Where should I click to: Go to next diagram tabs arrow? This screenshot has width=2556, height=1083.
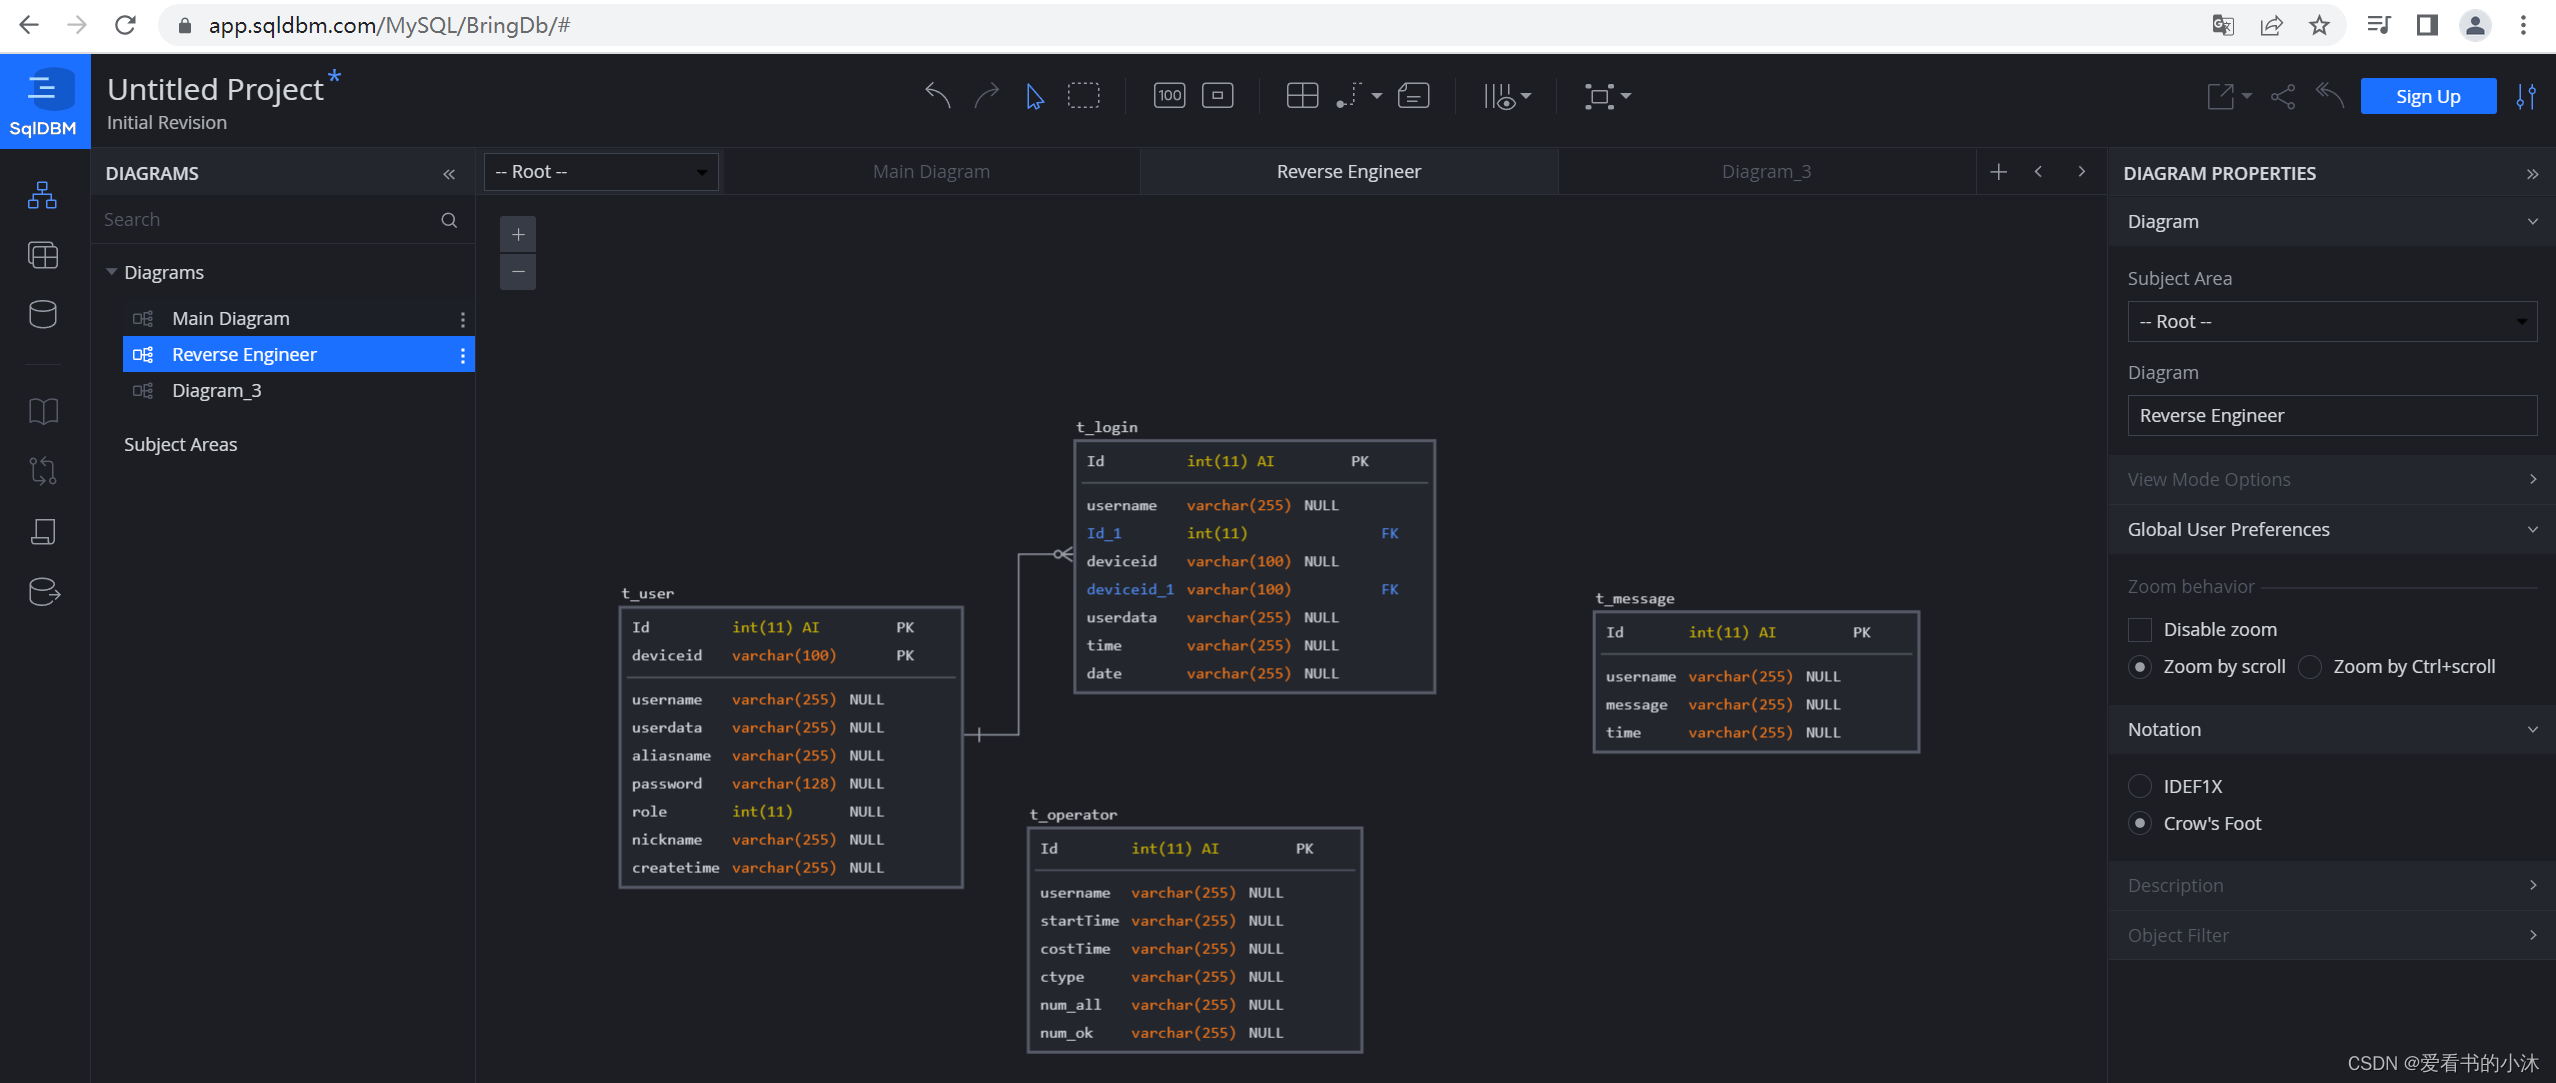2082,172
